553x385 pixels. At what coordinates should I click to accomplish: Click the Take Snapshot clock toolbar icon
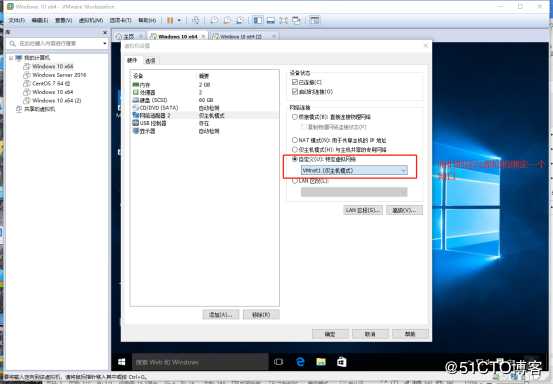point(214,20)
